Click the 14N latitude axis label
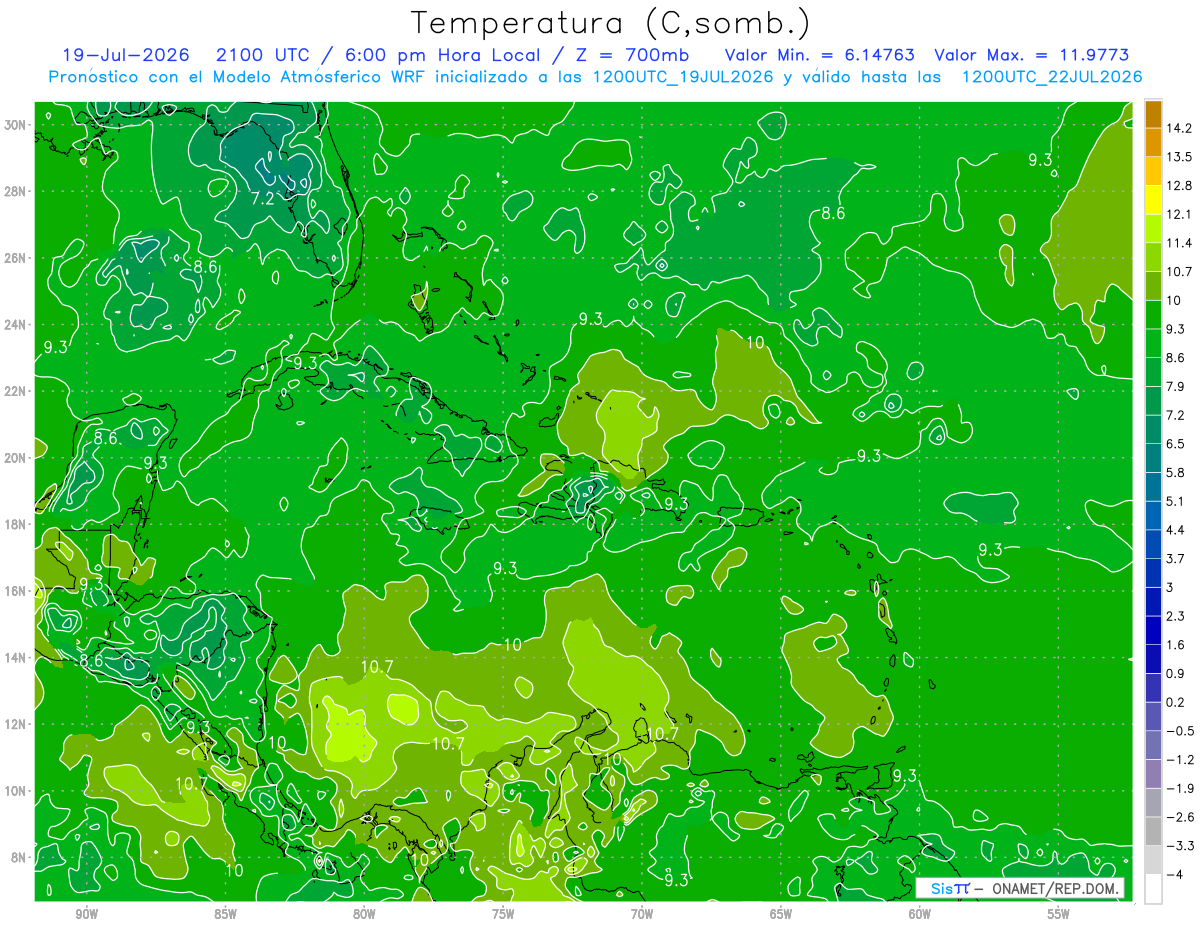The height and width of the screenshot is (927, 1200). (x=16, y=658)
